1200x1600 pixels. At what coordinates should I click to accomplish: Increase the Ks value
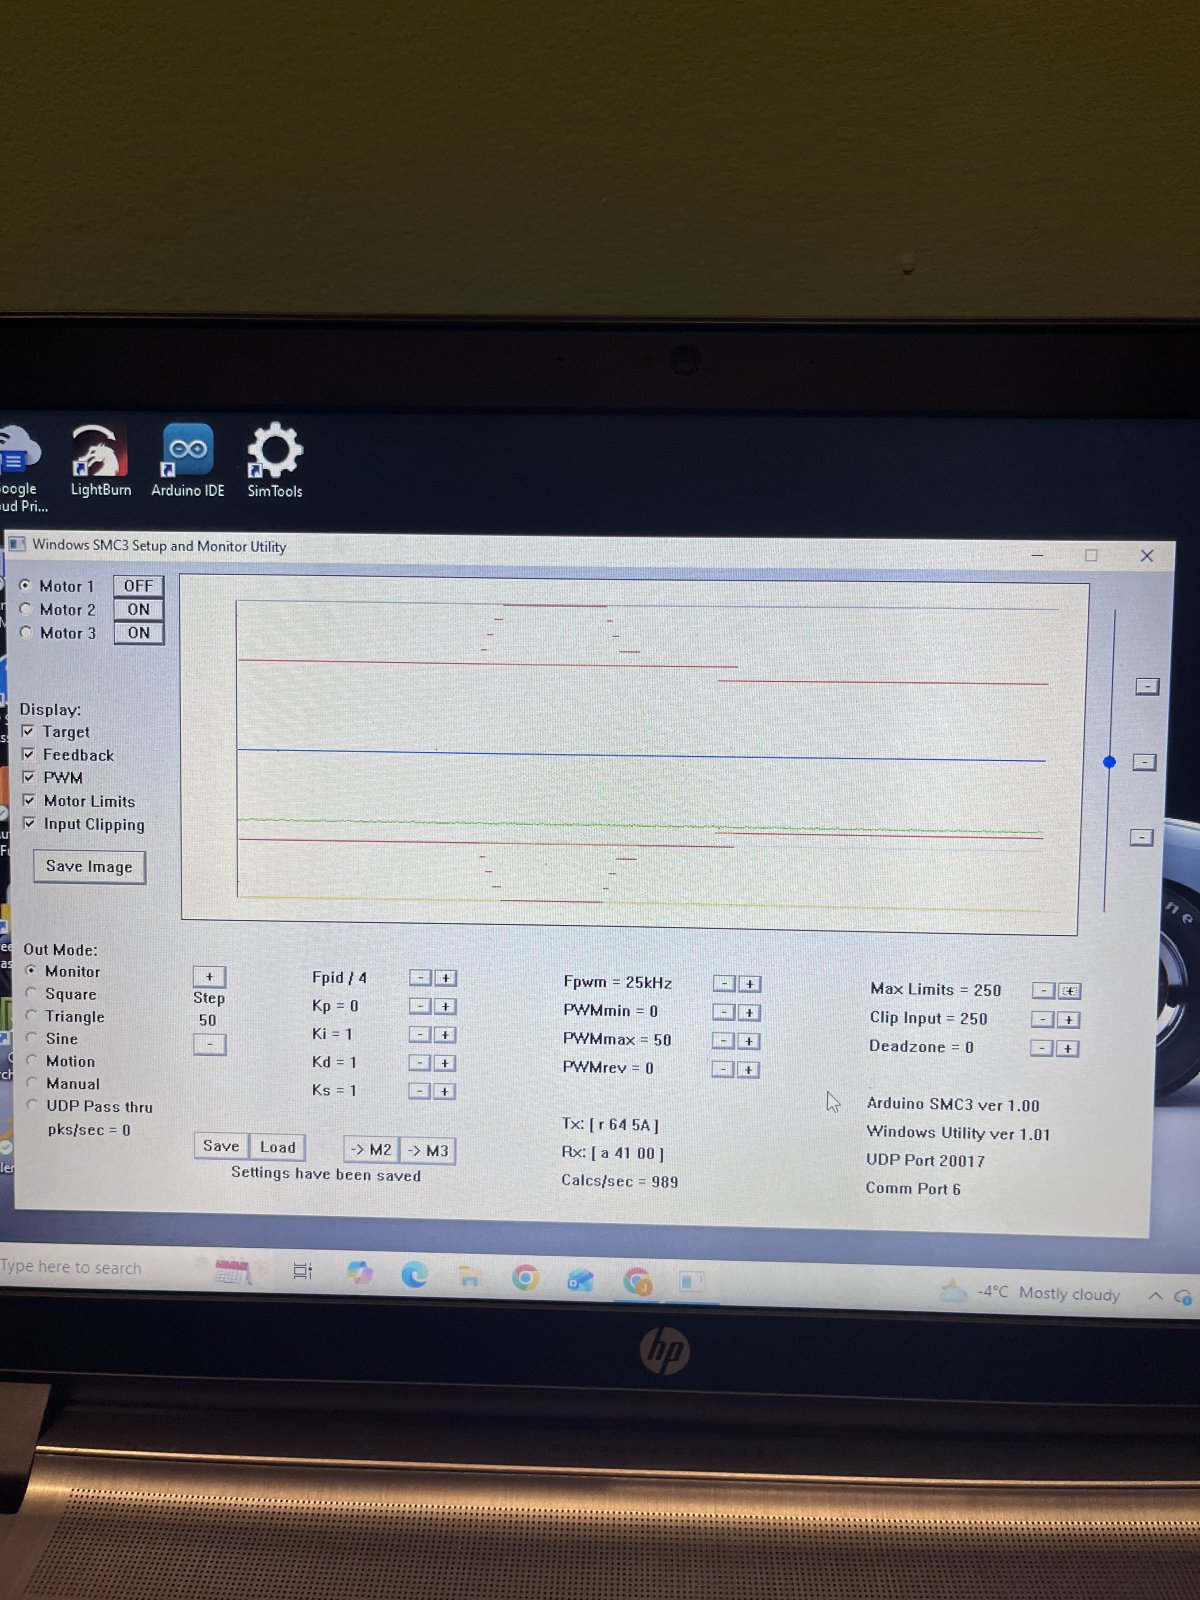445,1091
